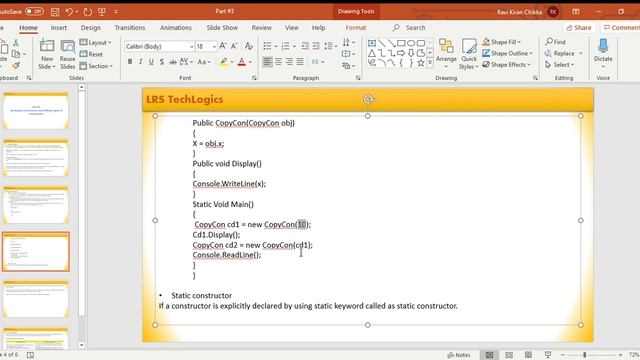Apply red font color
Viewport: 640px width, 360px height.
click(242, 62)
